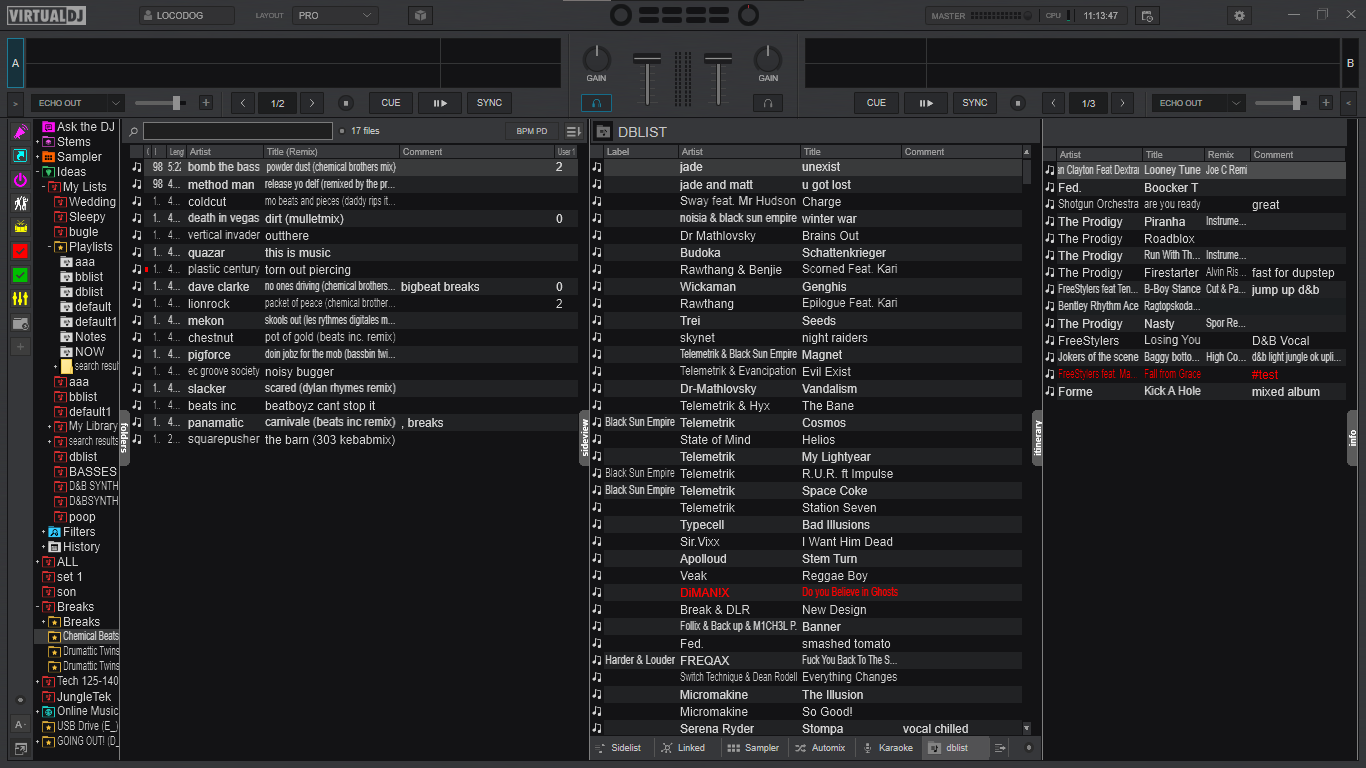Click the yellow drum sidebar icon
1366x768 pixels.
click(20, 227)
